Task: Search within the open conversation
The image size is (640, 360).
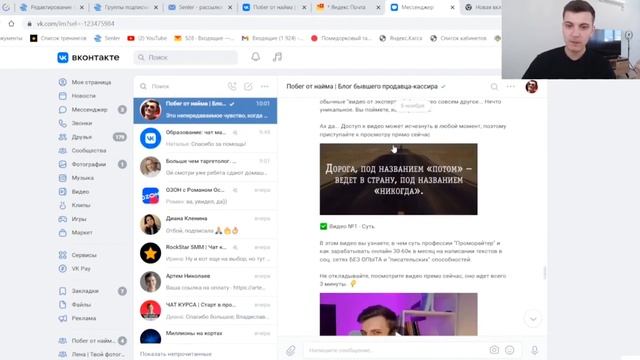Action: 494,87
